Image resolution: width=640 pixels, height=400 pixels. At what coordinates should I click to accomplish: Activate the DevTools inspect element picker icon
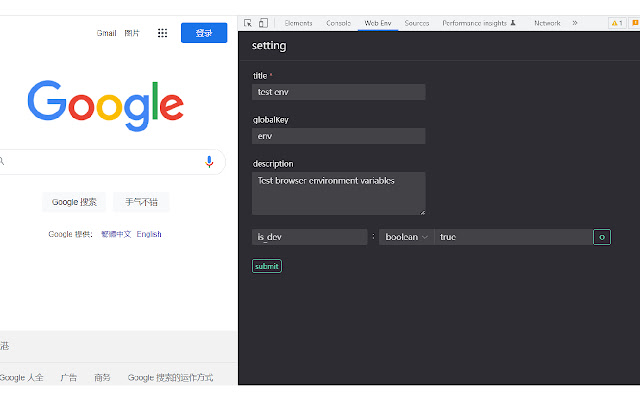point(248,23)
